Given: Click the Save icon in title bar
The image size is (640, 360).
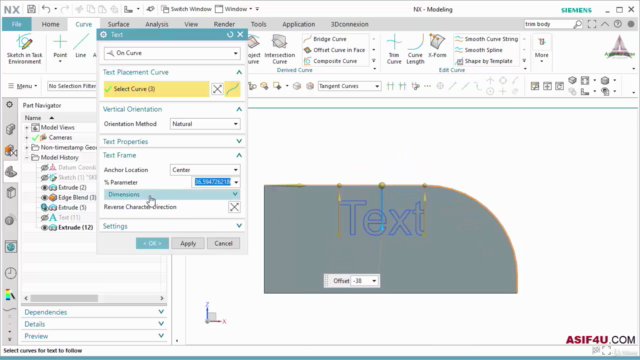Looking at the screenshot, I should point(31,9).
